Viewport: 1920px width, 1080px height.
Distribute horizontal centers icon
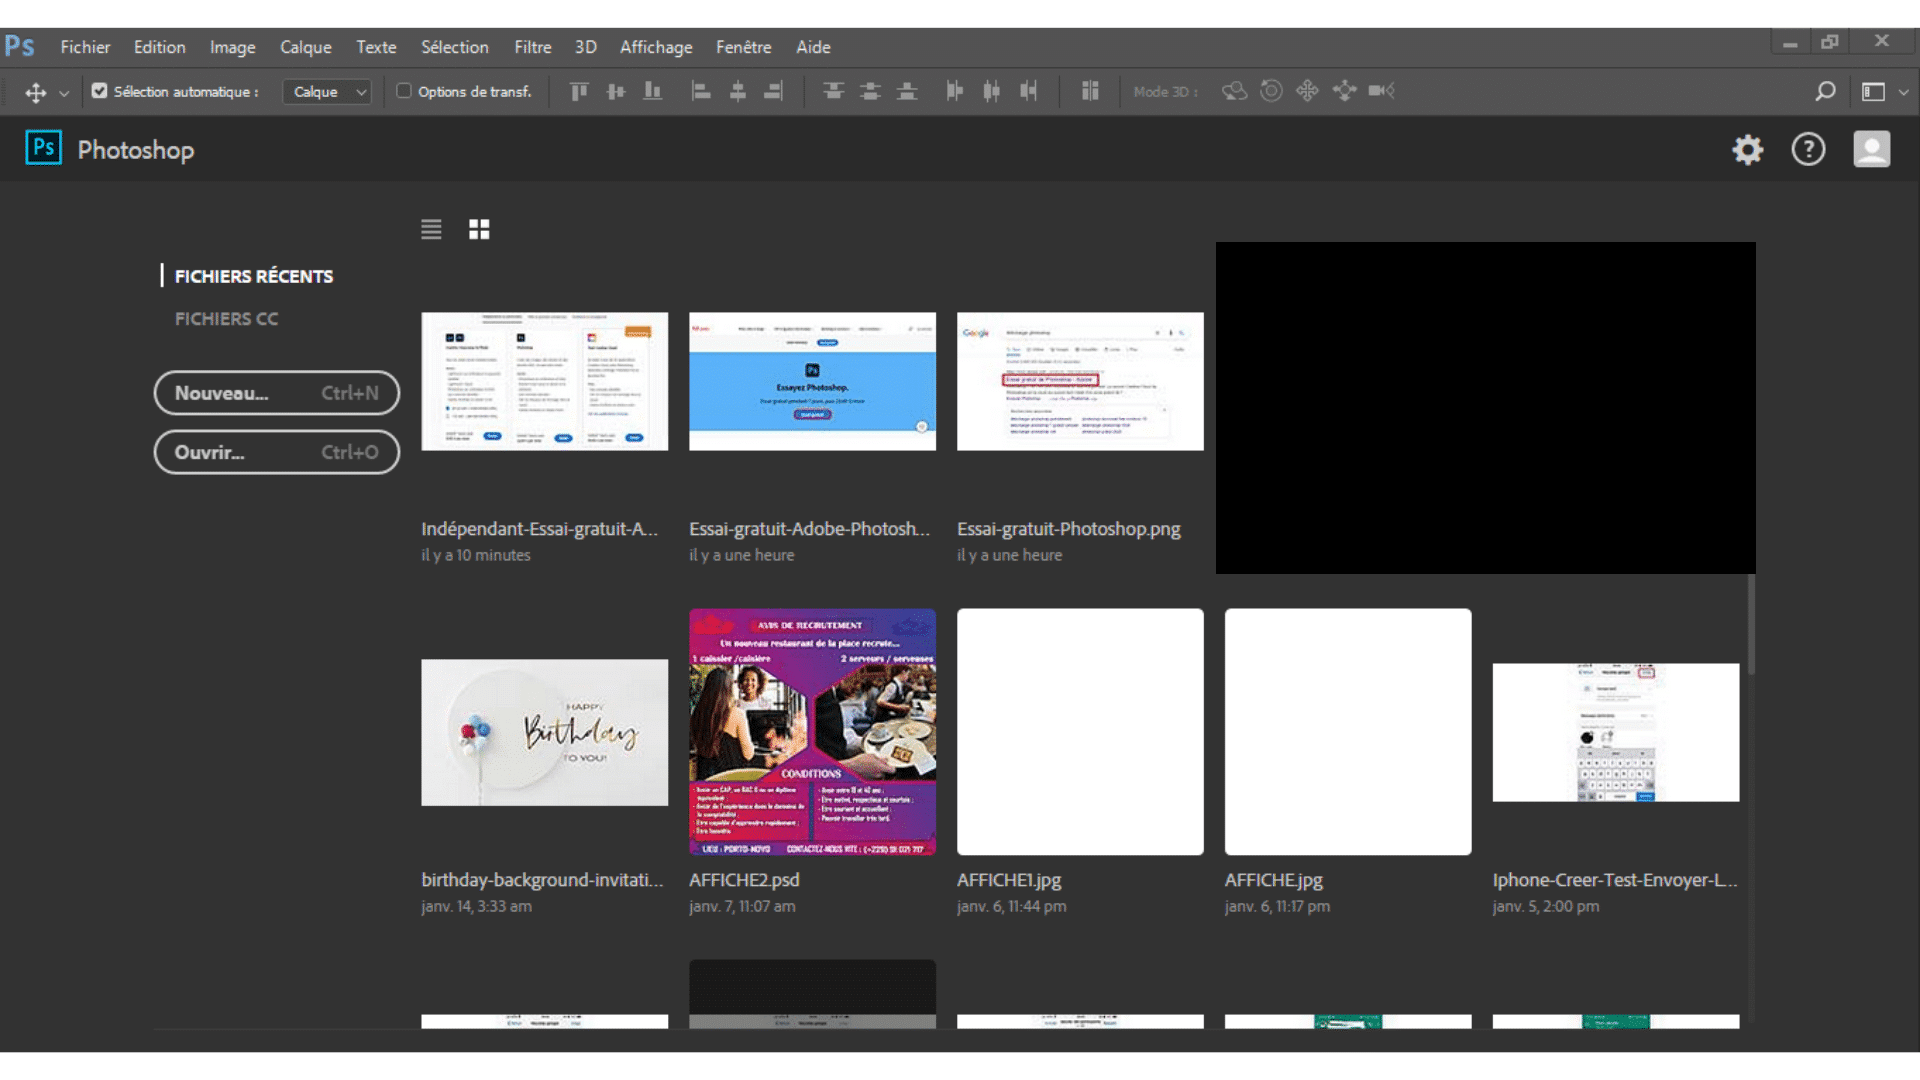tap(991, 92)
